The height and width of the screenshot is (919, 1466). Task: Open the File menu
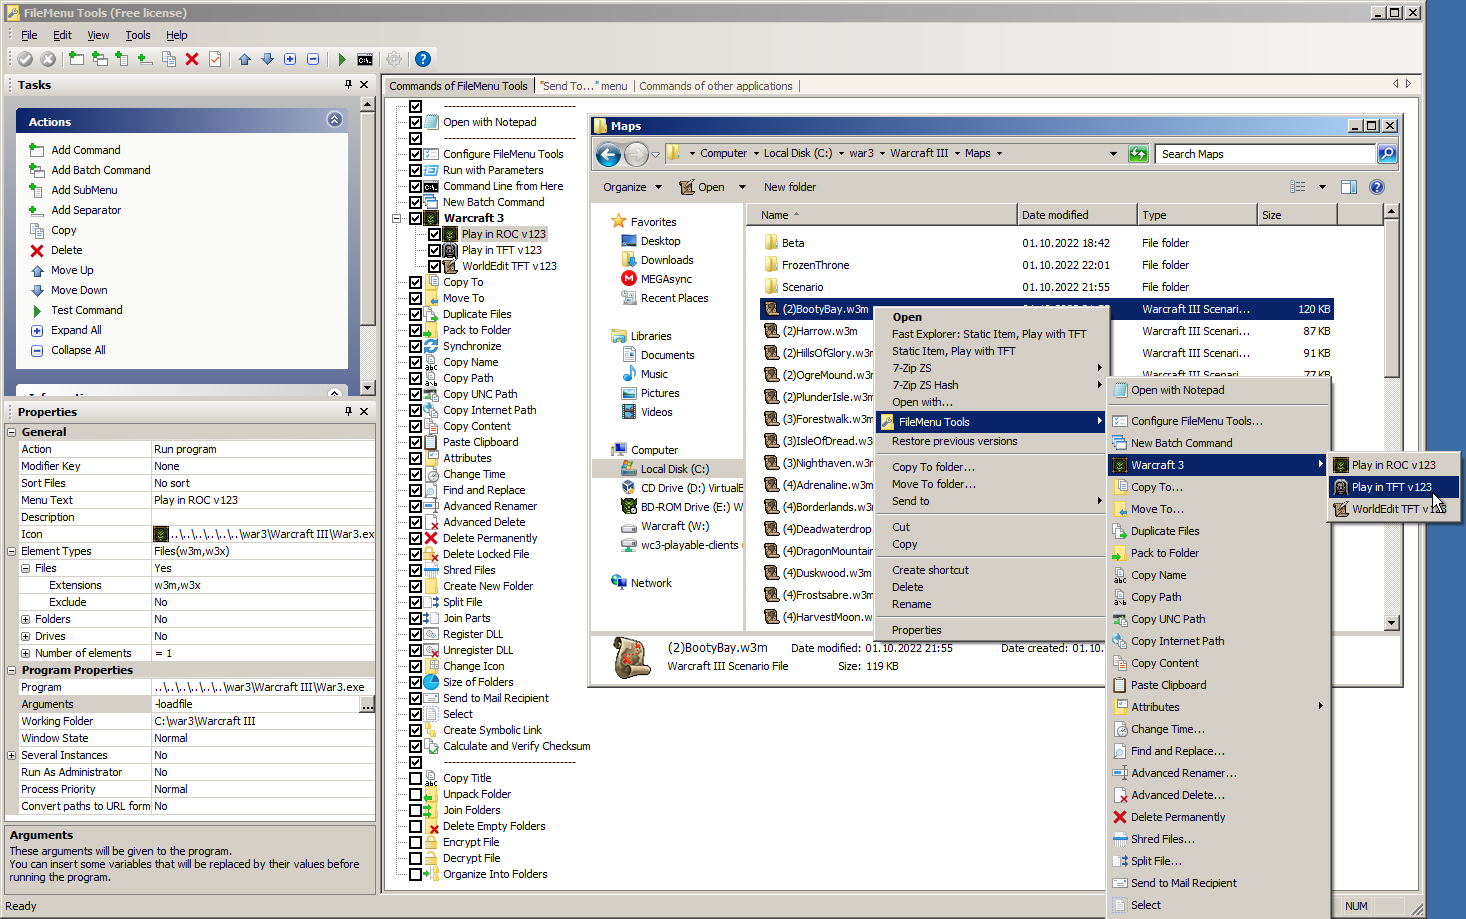click(x=29, y=35)
